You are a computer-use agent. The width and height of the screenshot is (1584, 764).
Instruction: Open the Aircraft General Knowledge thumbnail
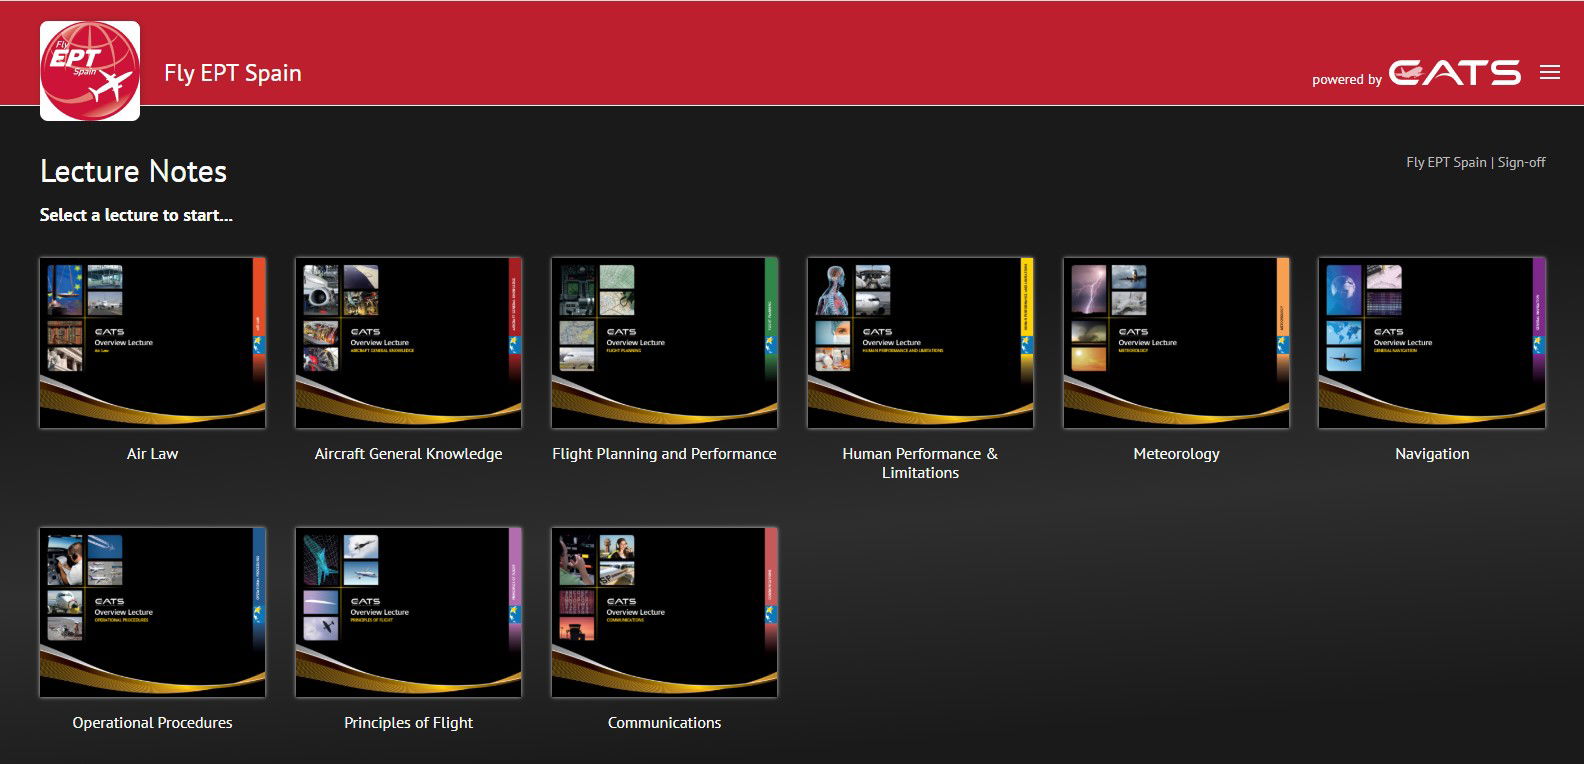tap(408, 343)
